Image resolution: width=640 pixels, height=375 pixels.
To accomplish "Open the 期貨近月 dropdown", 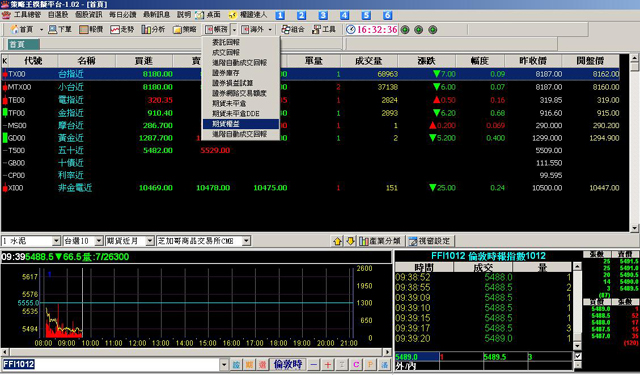I will pos(149,241).
